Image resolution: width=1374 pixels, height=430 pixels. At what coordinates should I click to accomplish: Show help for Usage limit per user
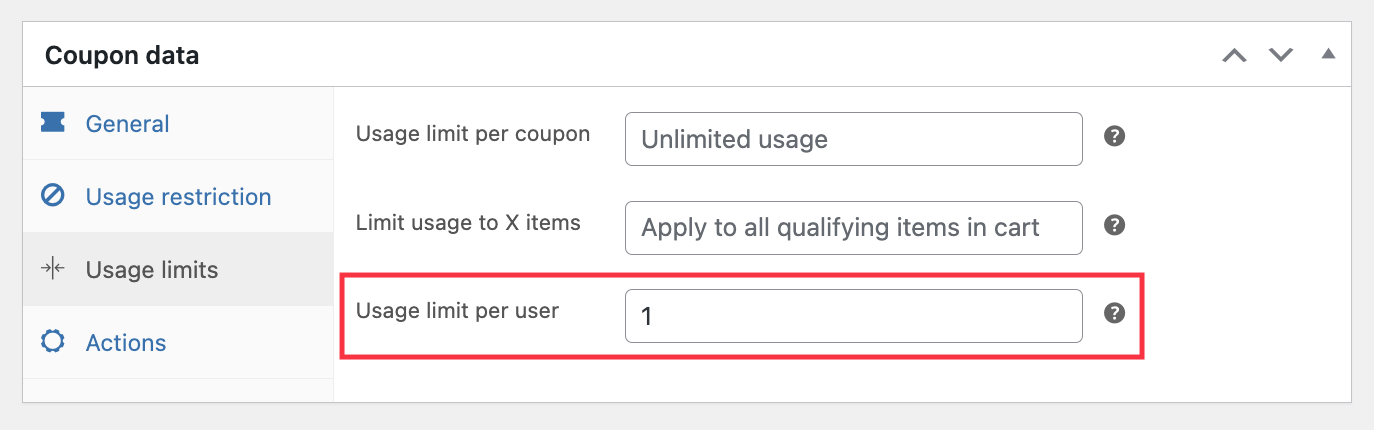[x=1114, y=313]
